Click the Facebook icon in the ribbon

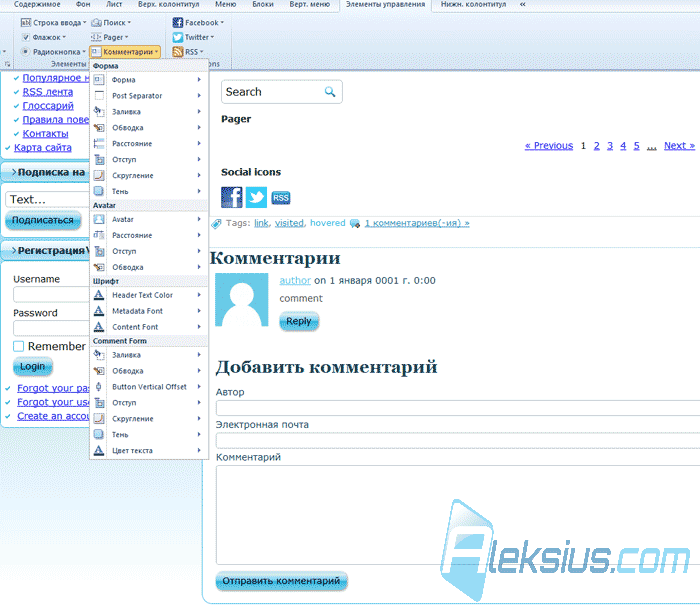[x=178, y=22]
